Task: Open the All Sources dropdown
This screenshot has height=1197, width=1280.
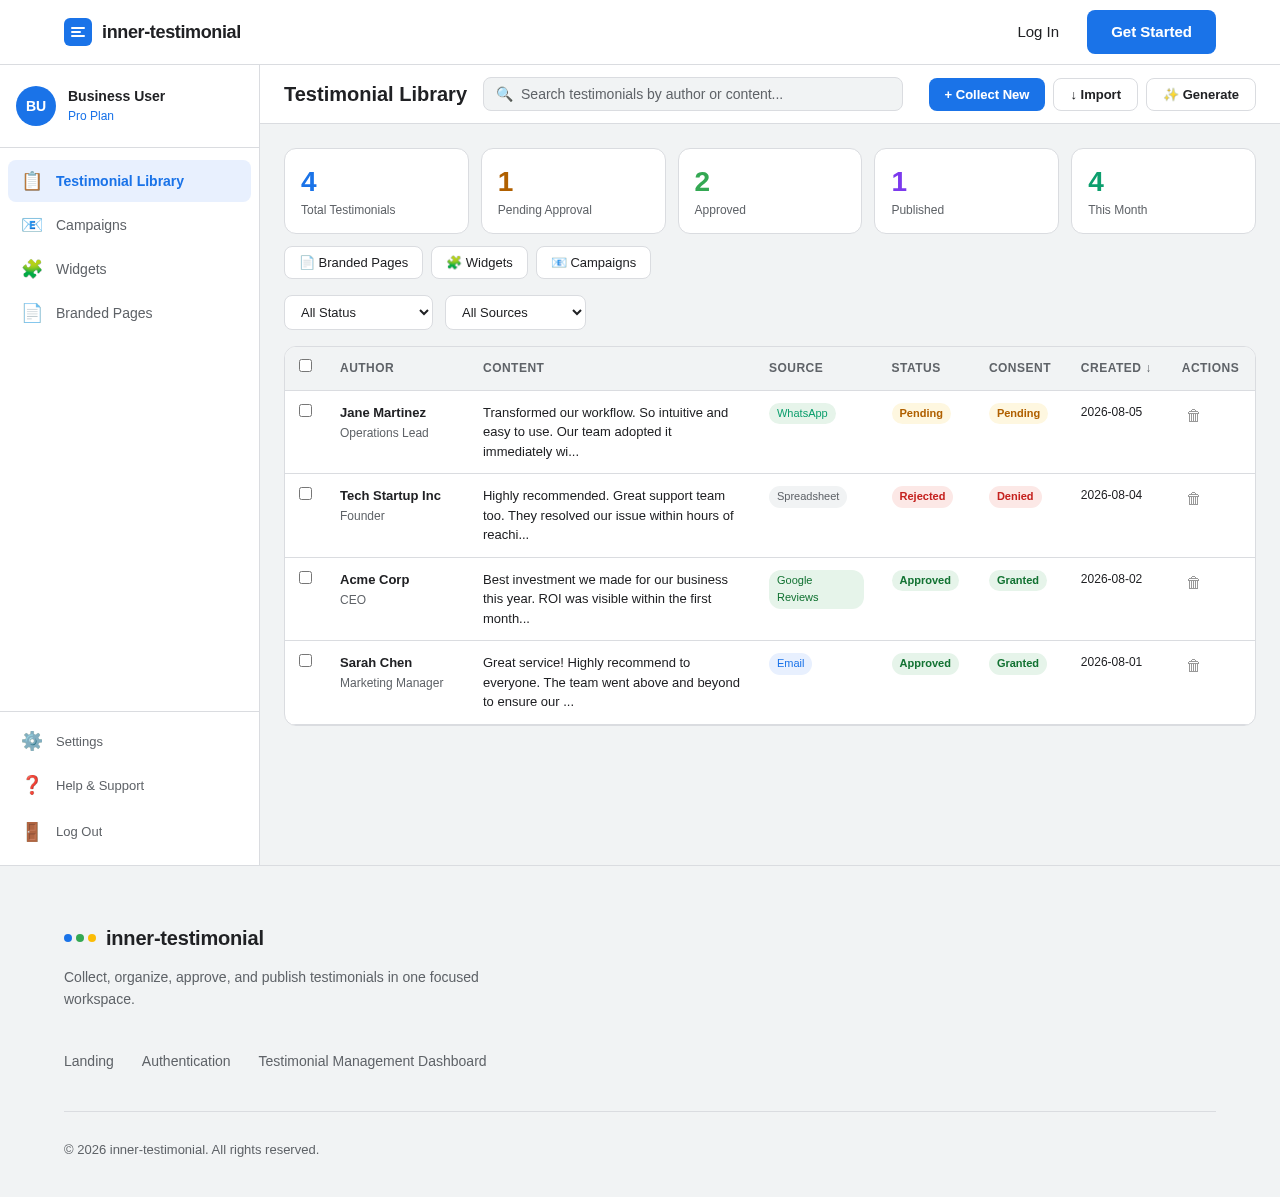Action: coord(515,312)
